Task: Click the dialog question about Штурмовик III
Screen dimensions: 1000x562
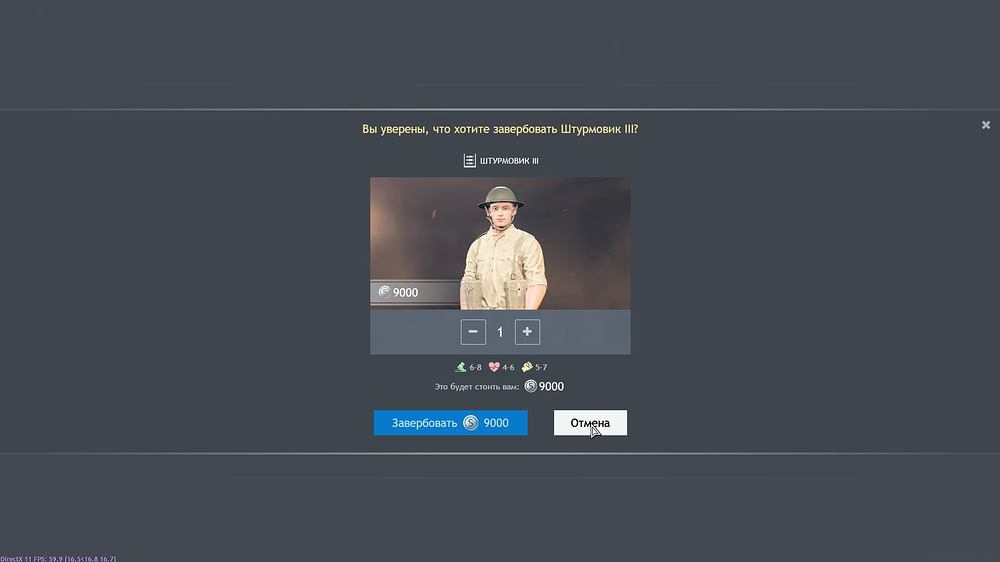Action: (x=500, y=129)
